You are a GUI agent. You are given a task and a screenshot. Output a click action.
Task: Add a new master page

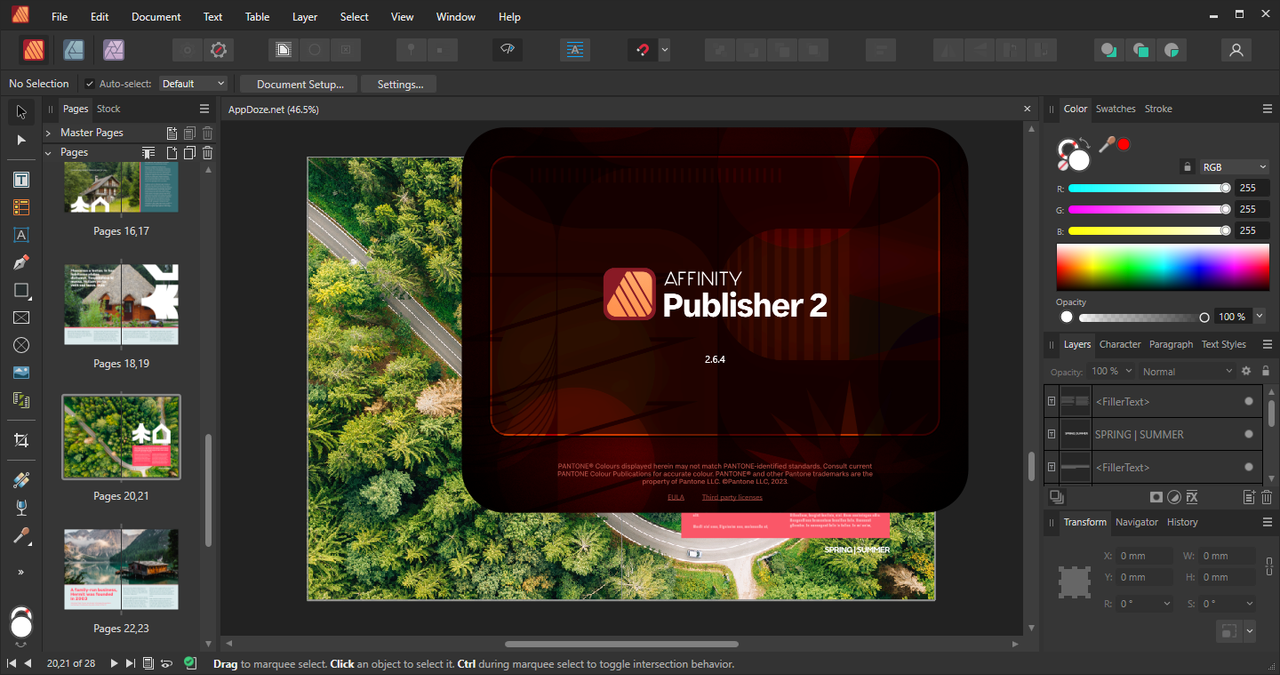(x=172, y=133)
